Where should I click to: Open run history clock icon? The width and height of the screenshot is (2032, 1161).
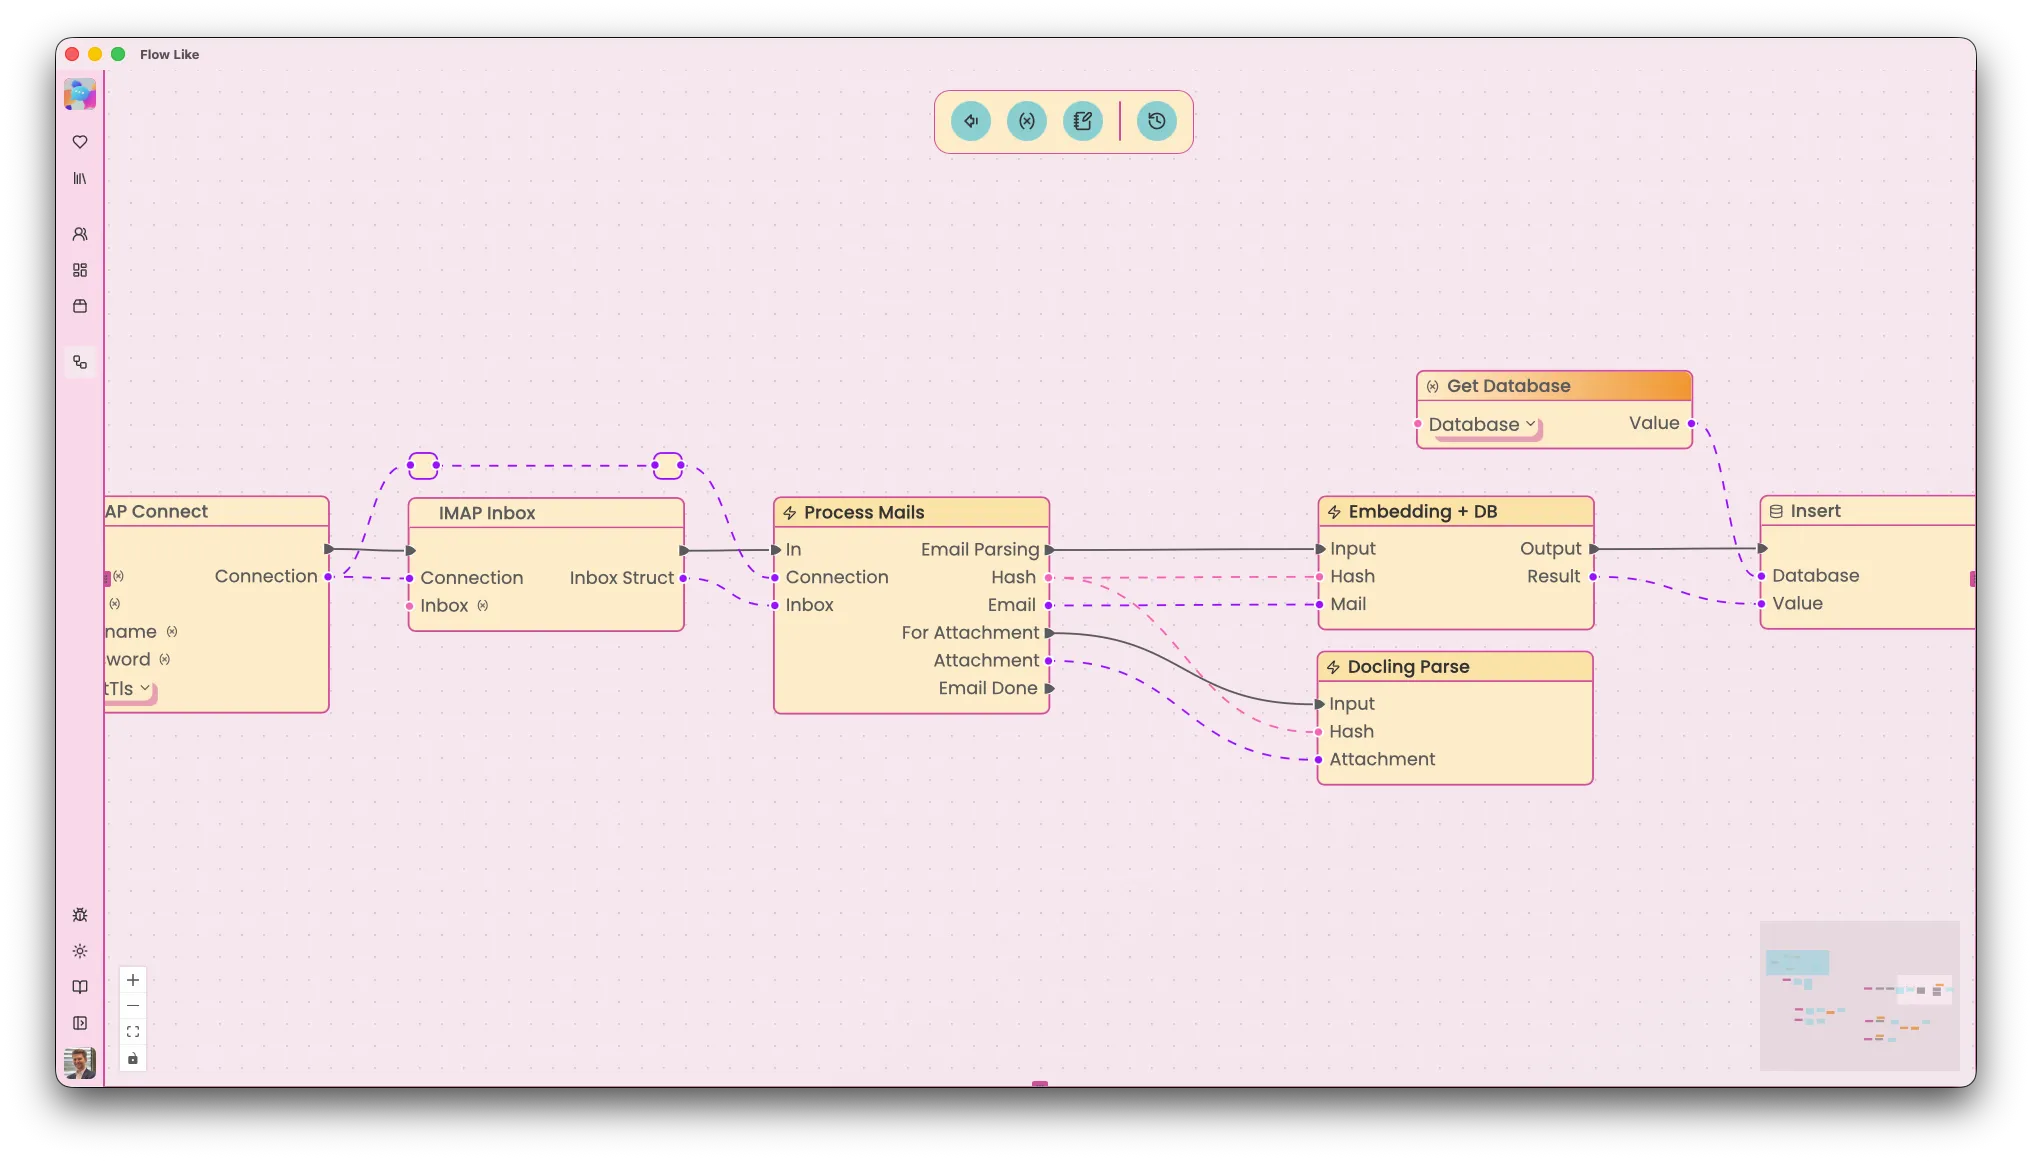1157,121
